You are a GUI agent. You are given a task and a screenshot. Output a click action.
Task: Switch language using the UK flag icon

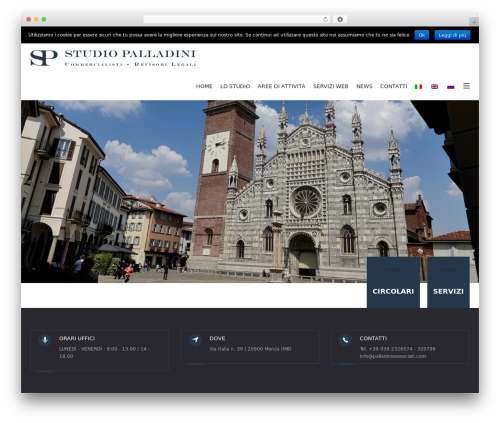434,87
